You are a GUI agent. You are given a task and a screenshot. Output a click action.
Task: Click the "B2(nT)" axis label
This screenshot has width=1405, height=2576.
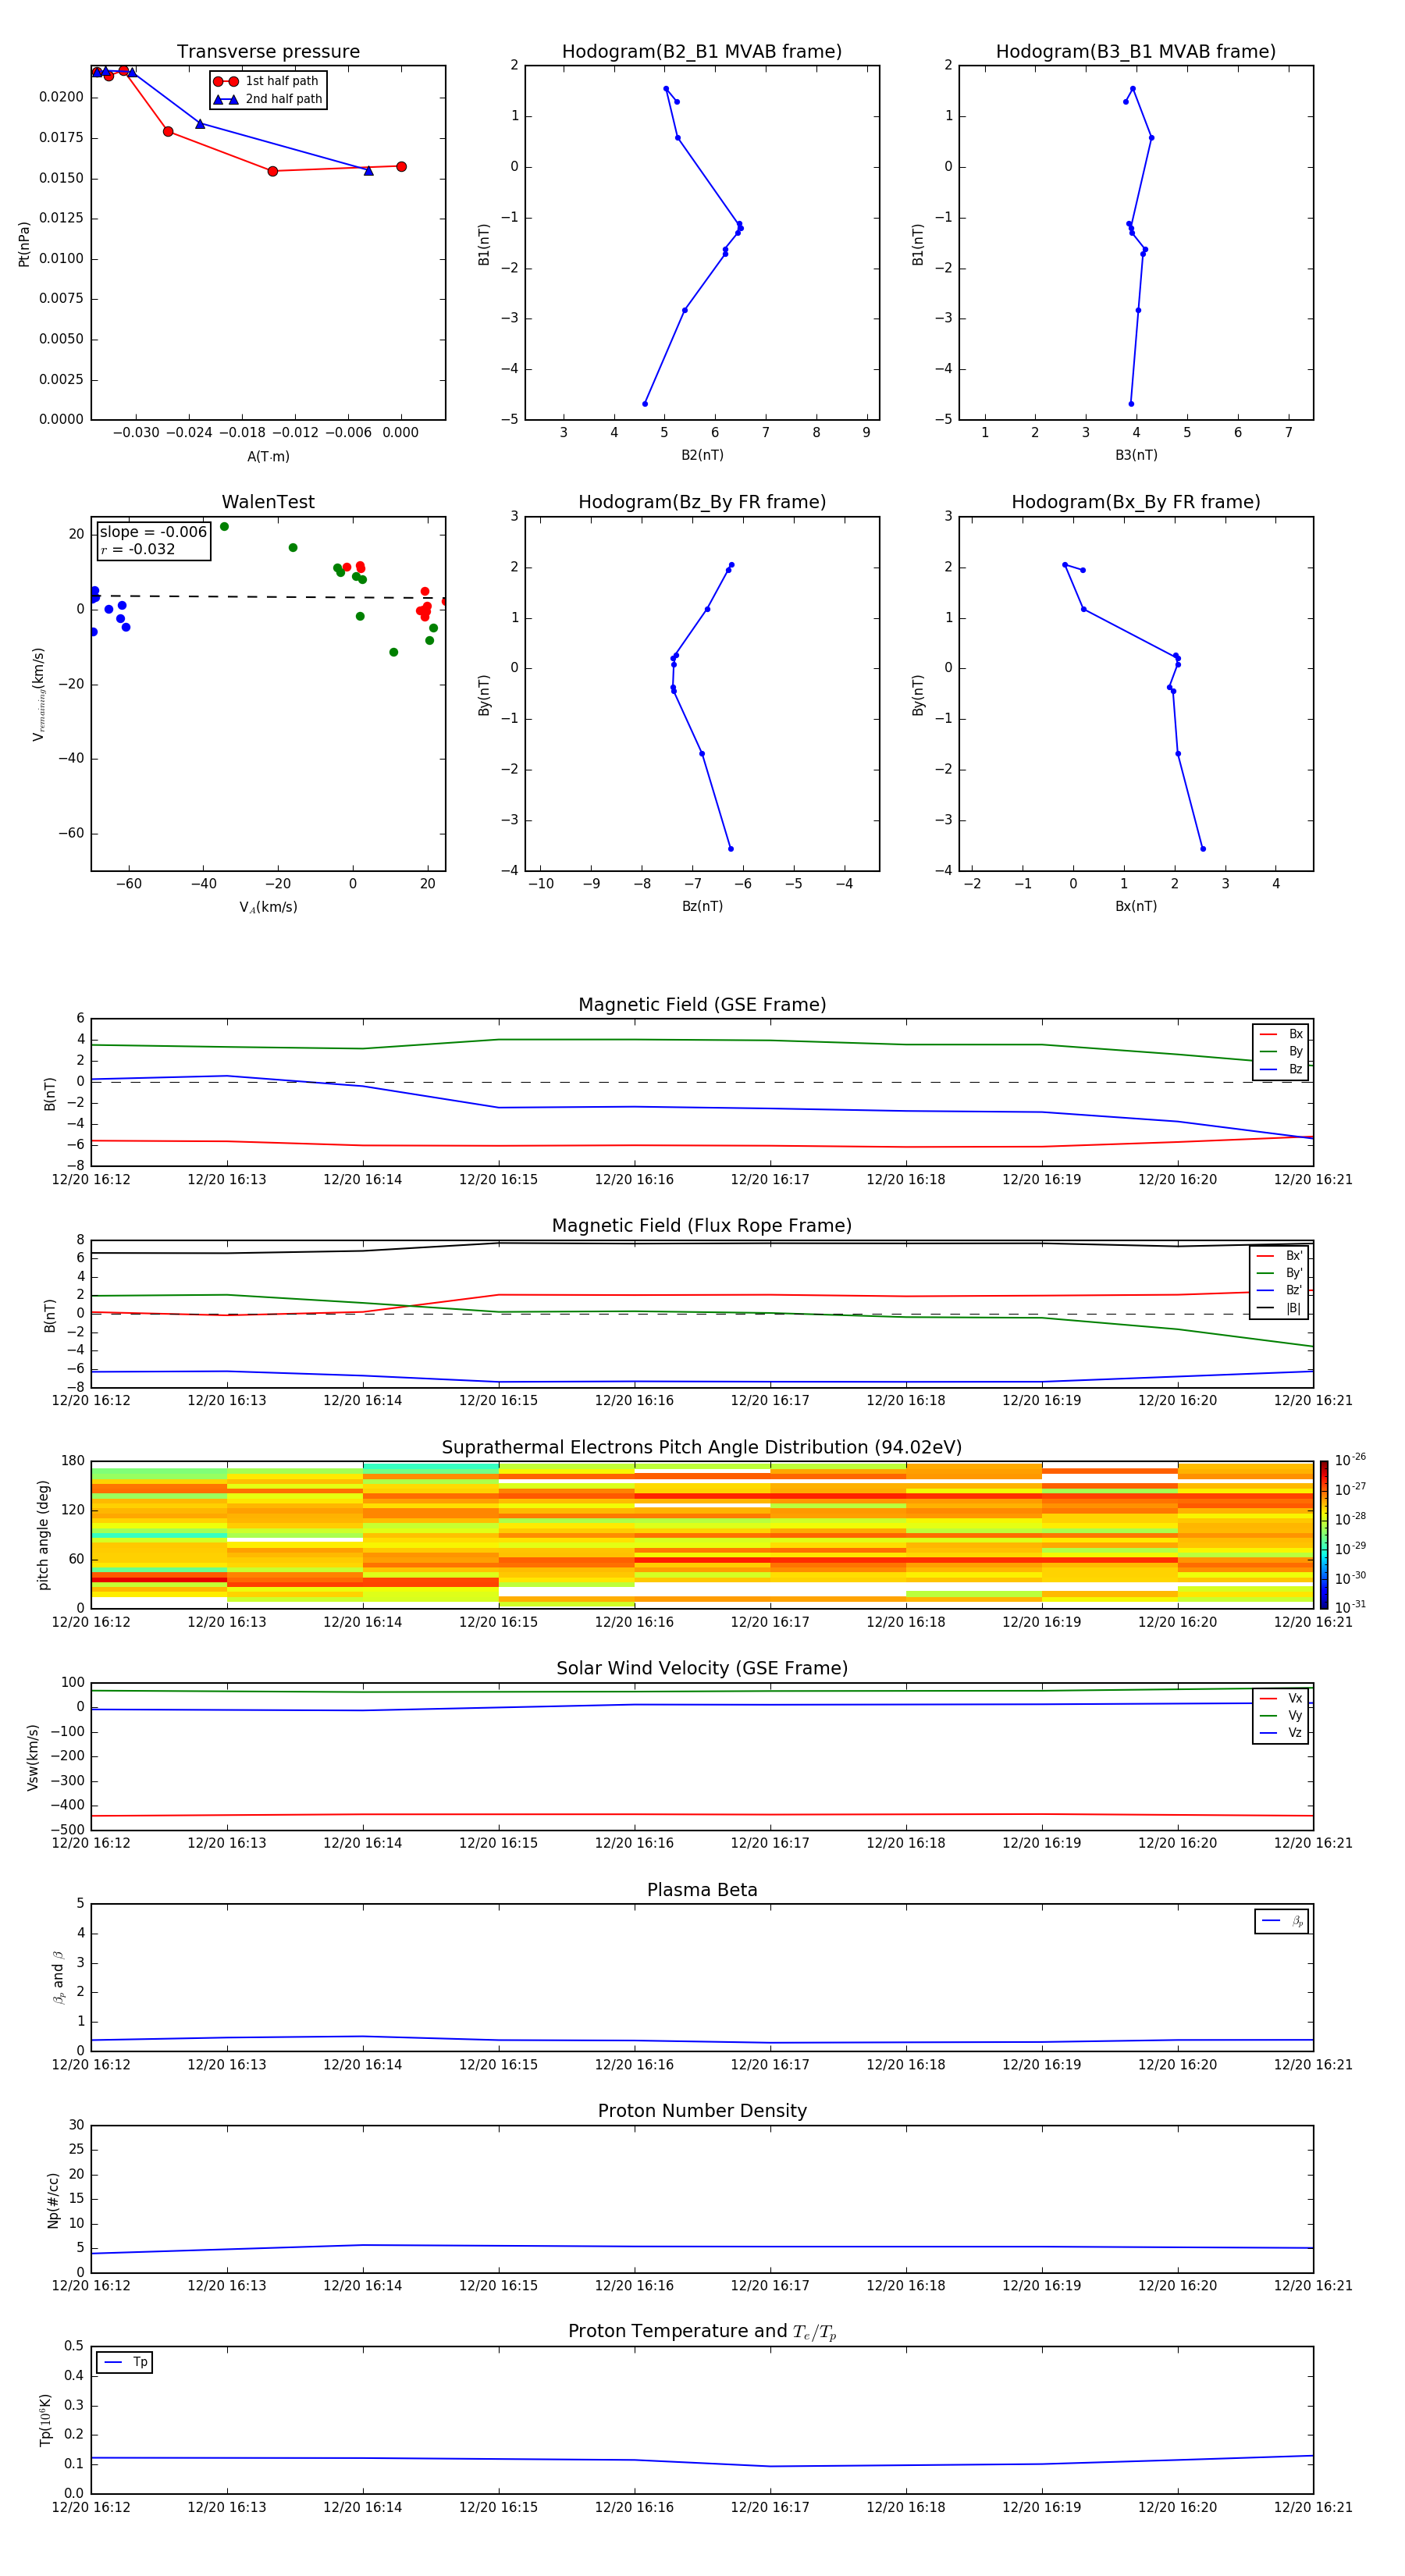[702, 455]
